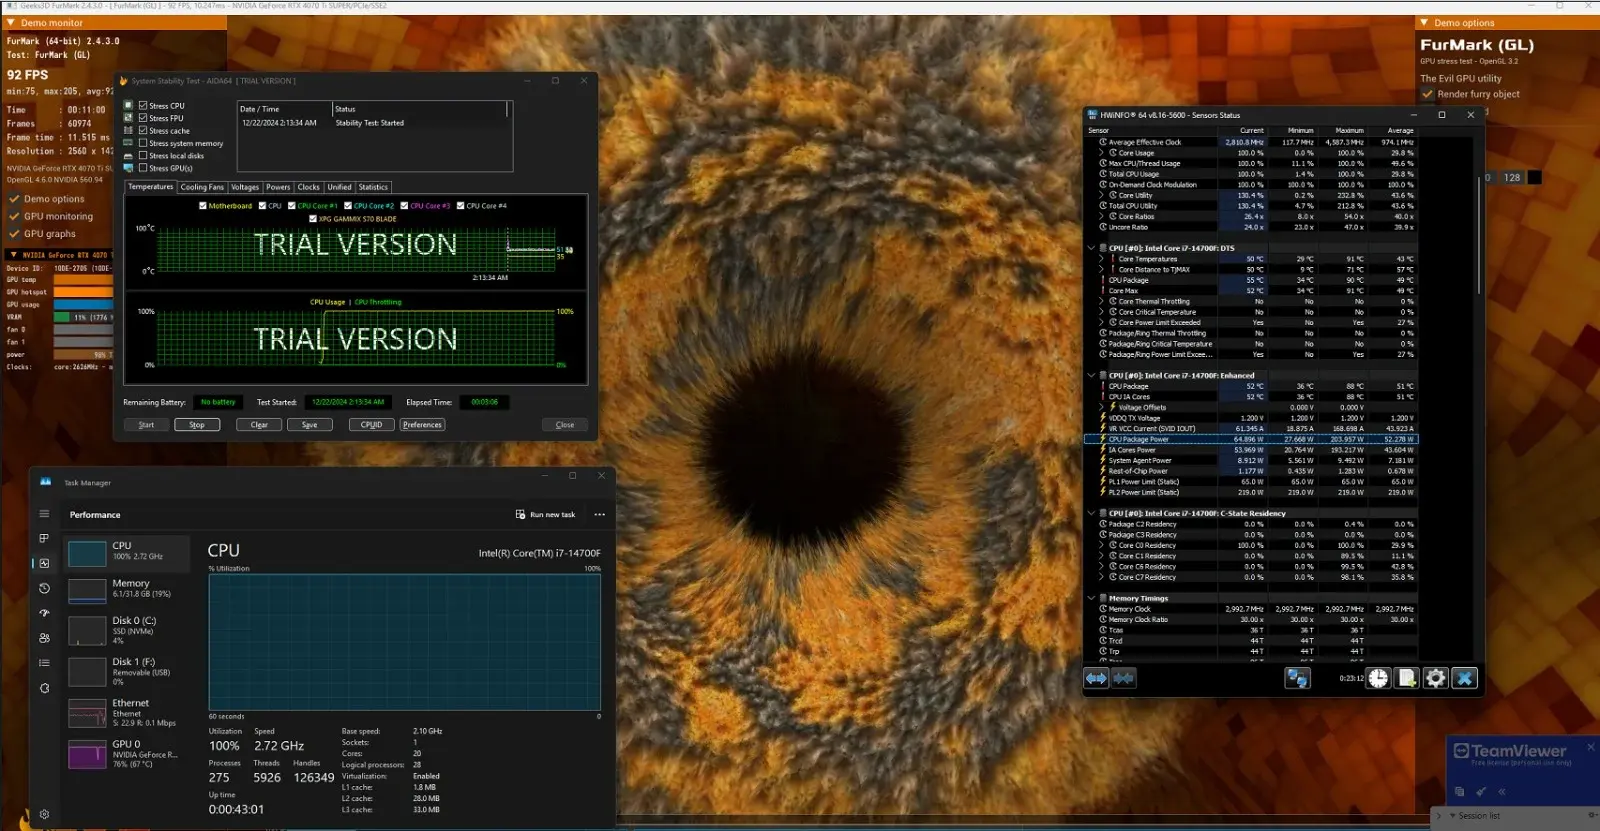Expand Core Usage row in HWiNFO
Screen dimensions: 1600x831
(x=1102, y=153)
